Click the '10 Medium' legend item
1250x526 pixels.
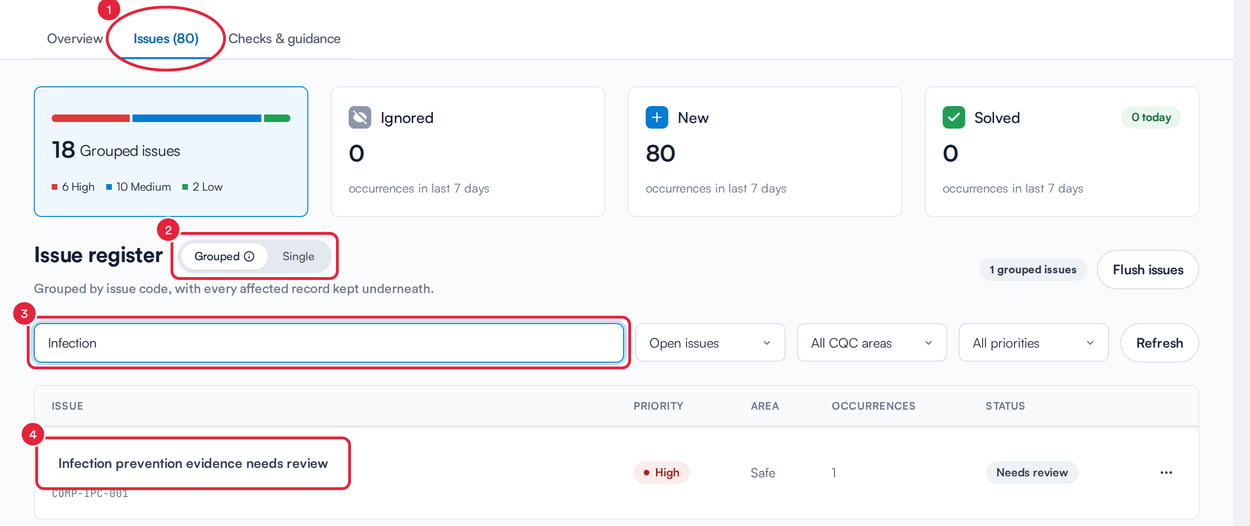coord(138,187)
